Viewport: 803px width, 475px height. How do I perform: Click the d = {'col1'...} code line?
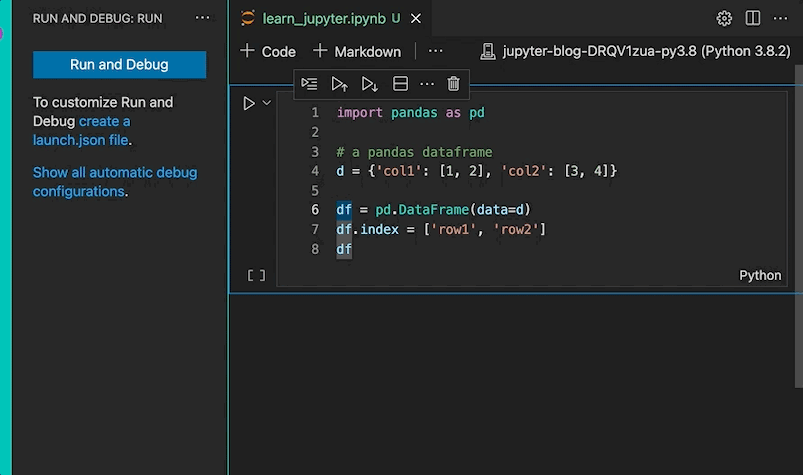pyautogui.click(x=476, y=171)
